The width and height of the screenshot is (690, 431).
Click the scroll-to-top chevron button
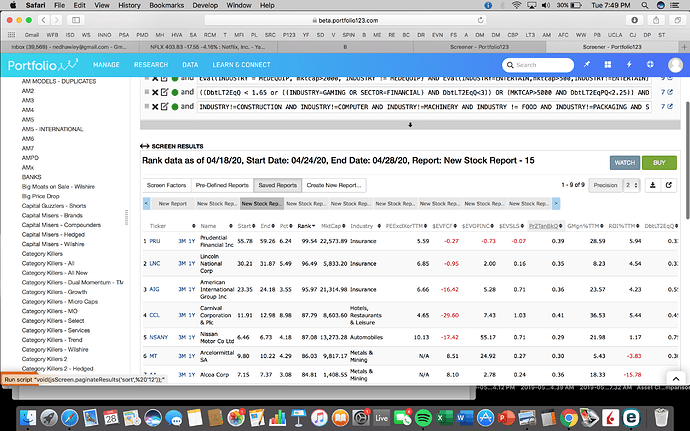(x=676, y=379)
